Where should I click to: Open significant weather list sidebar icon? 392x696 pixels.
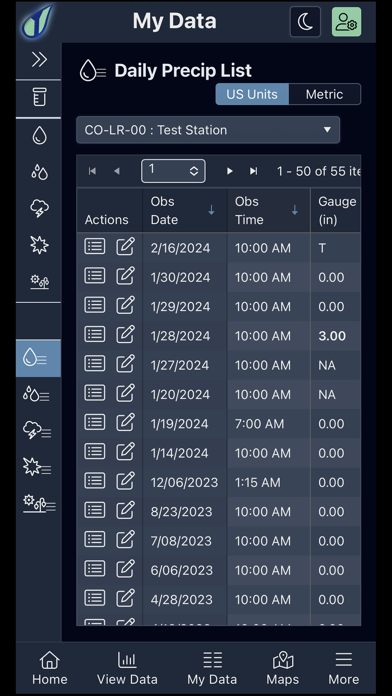[37, 467]
